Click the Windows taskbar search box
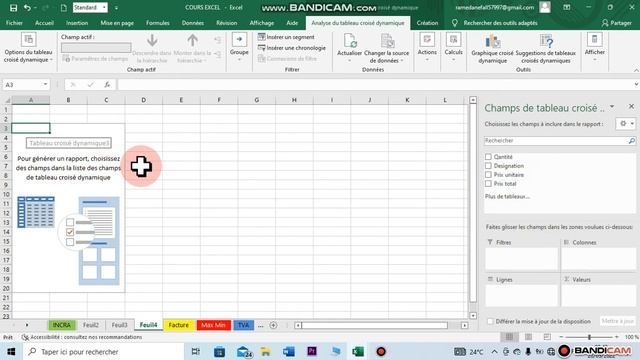 (x=102, y=351)
